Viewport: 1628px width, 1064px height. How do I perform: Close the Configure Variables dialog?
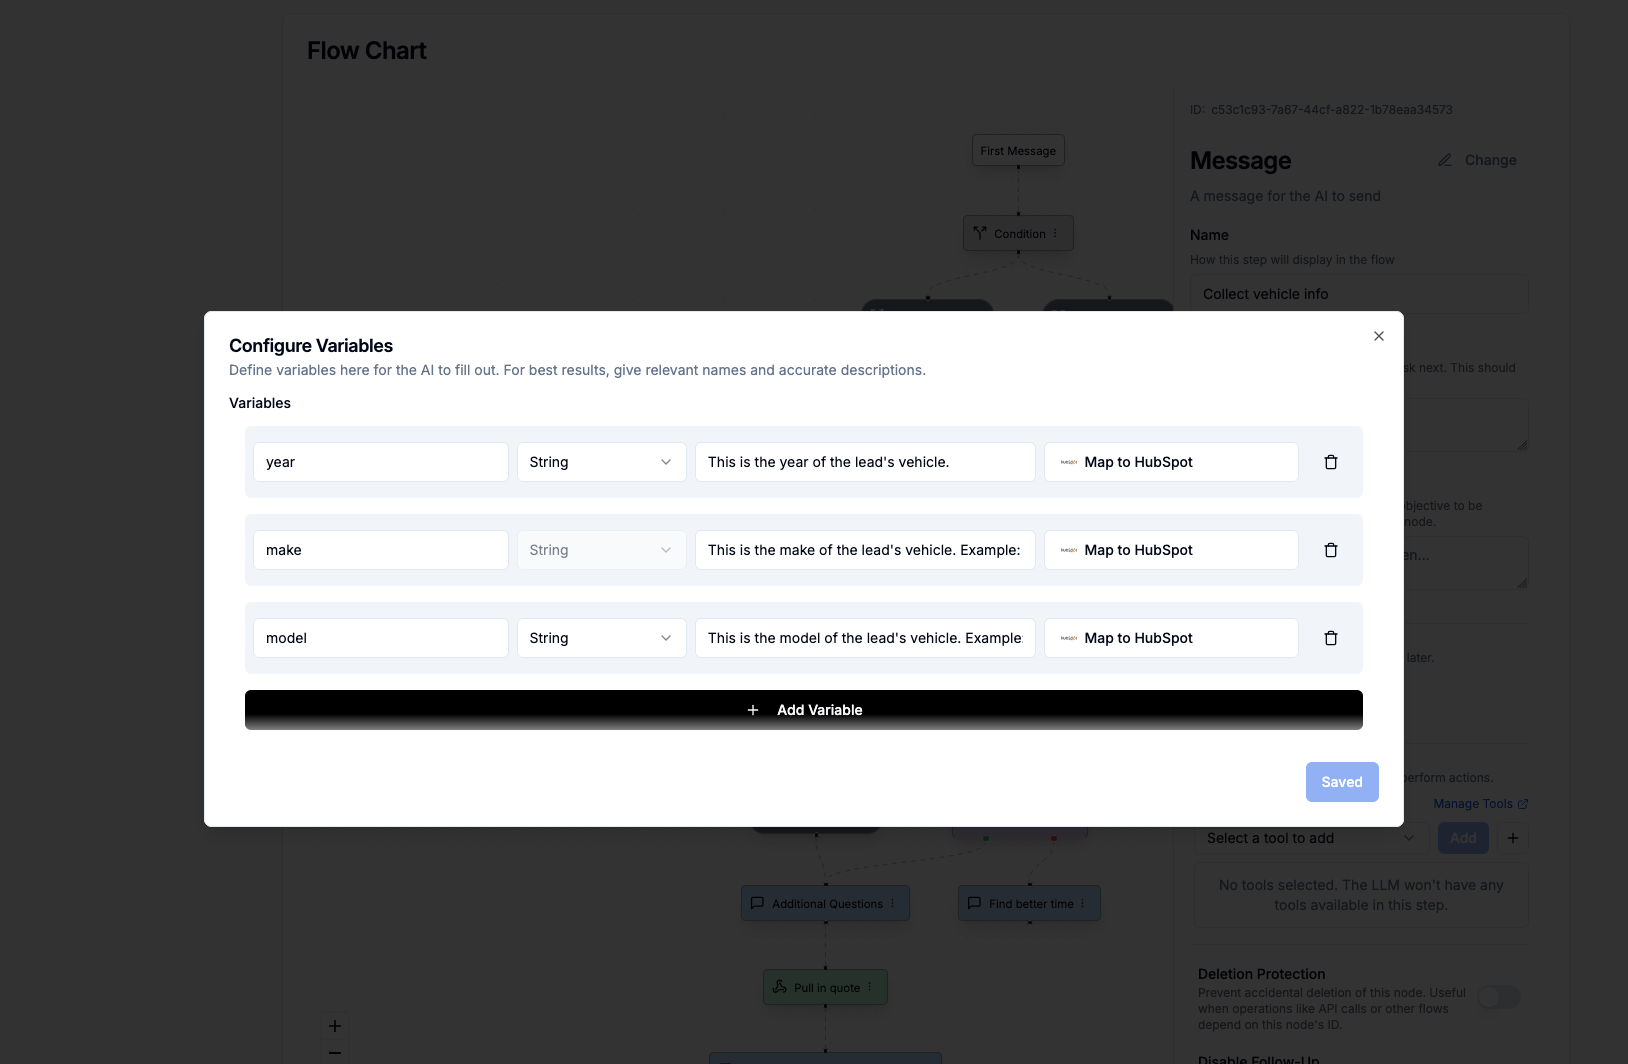click(1379, 336)
